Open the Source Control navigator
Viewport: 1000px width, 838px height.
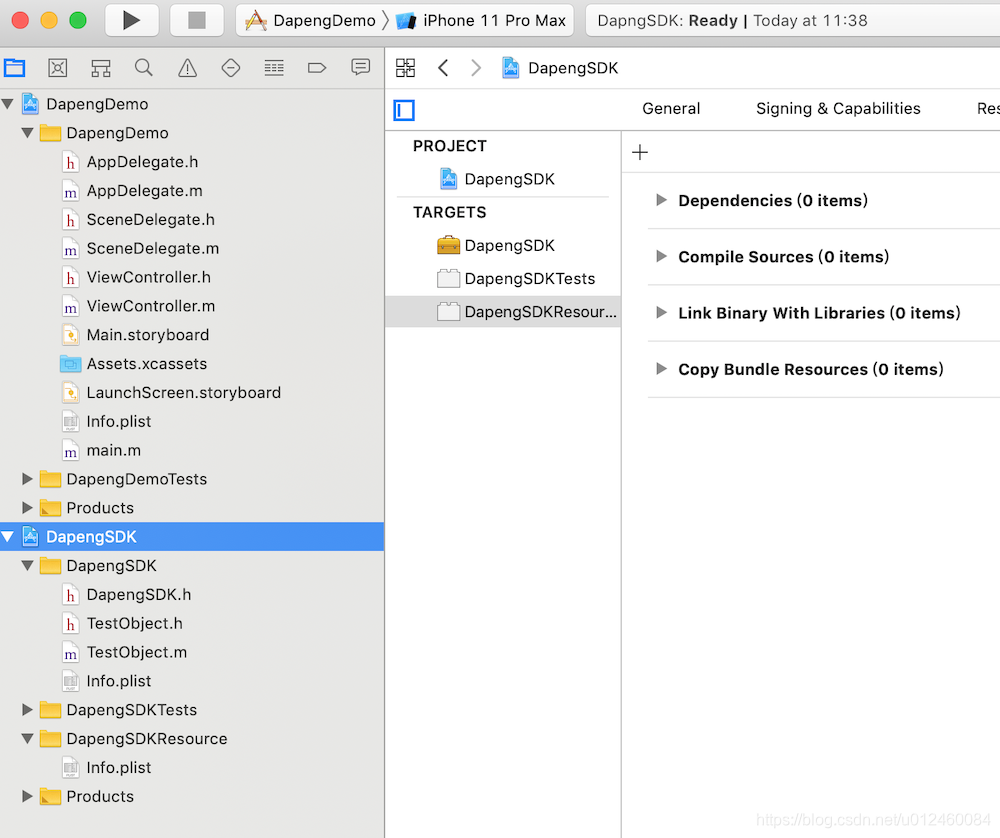pos(57,68)
